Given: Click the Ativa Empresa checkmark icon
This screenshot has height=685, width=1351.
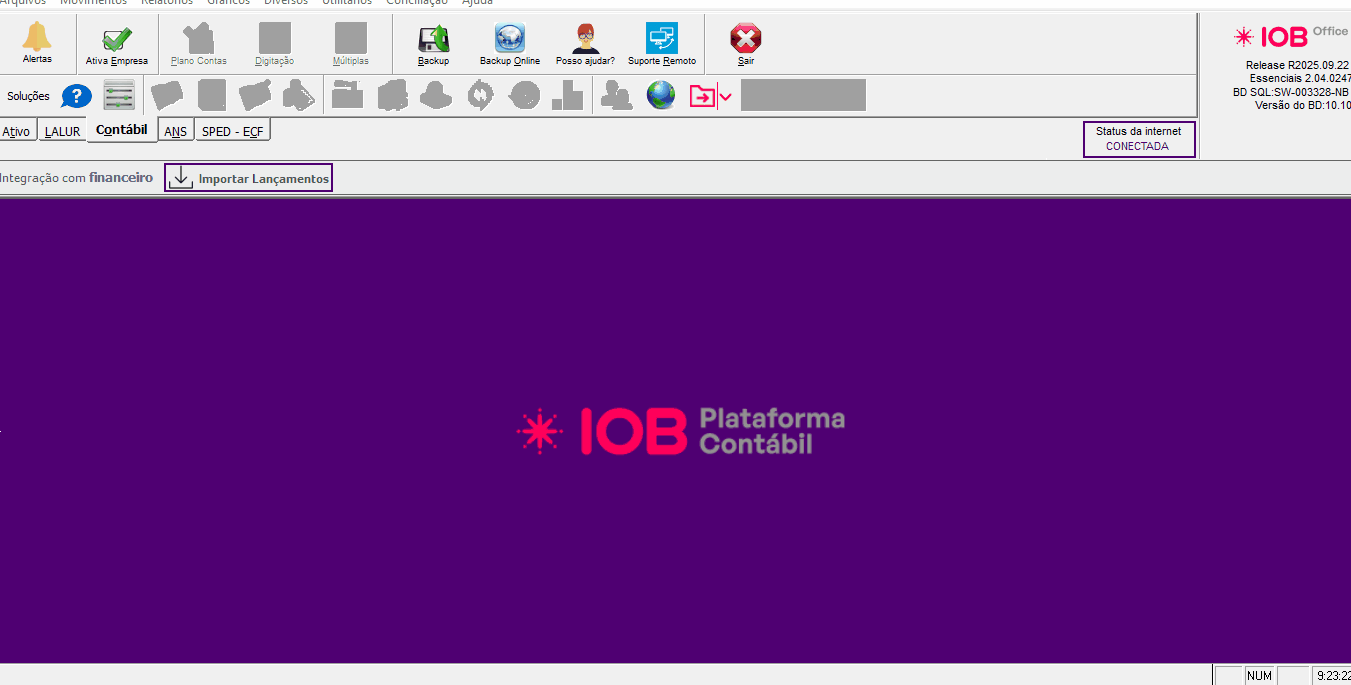Looking at the screenshot, I should pyautogui.click(x=117, y=41).
